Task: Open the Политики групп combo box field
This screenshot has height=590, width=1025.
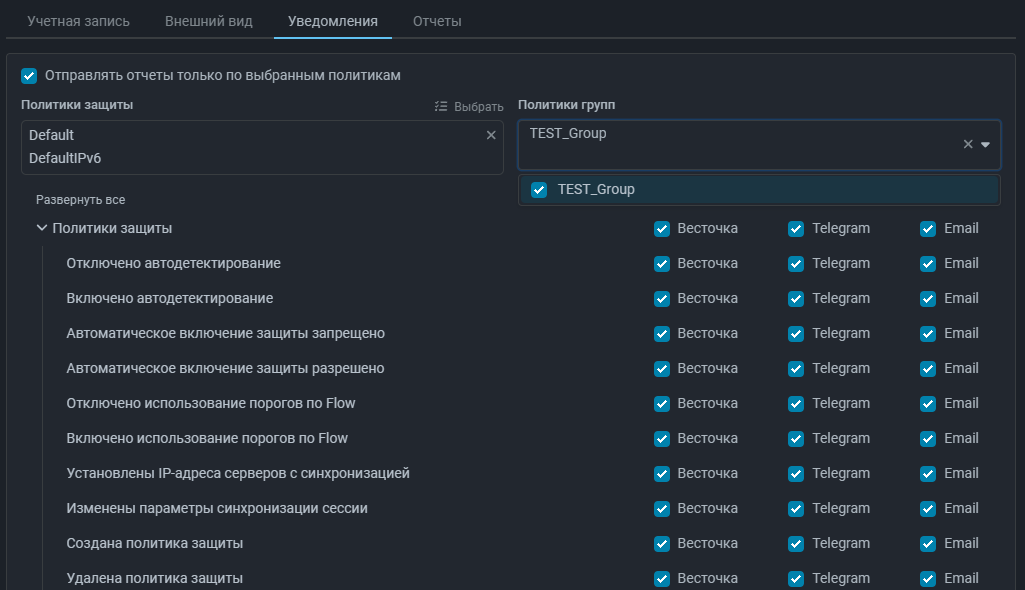Action: click(x=740, y=144)
